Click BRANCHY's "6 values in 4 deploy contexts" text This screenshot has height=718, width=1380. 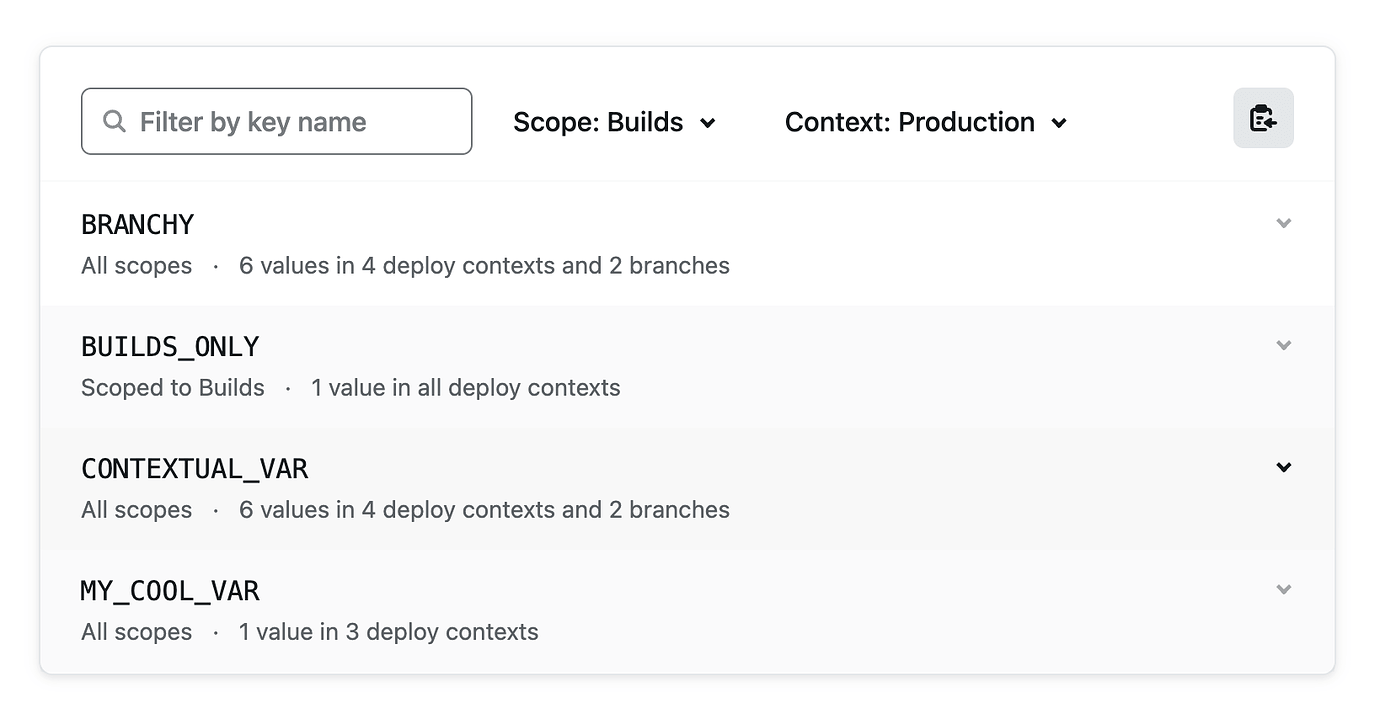[484, 266]
